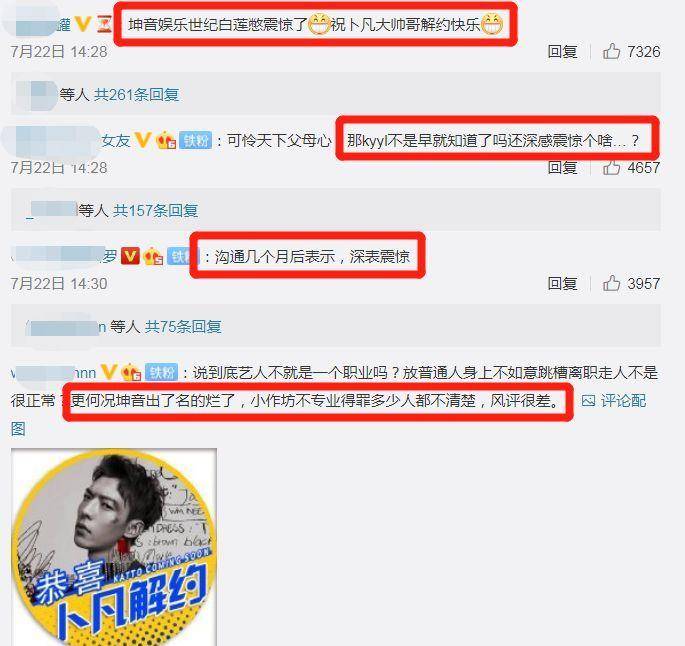Screen dimensions: 685x646
Task: Click the 铁粉 badge on second commenter
Action: pos(195,140)
